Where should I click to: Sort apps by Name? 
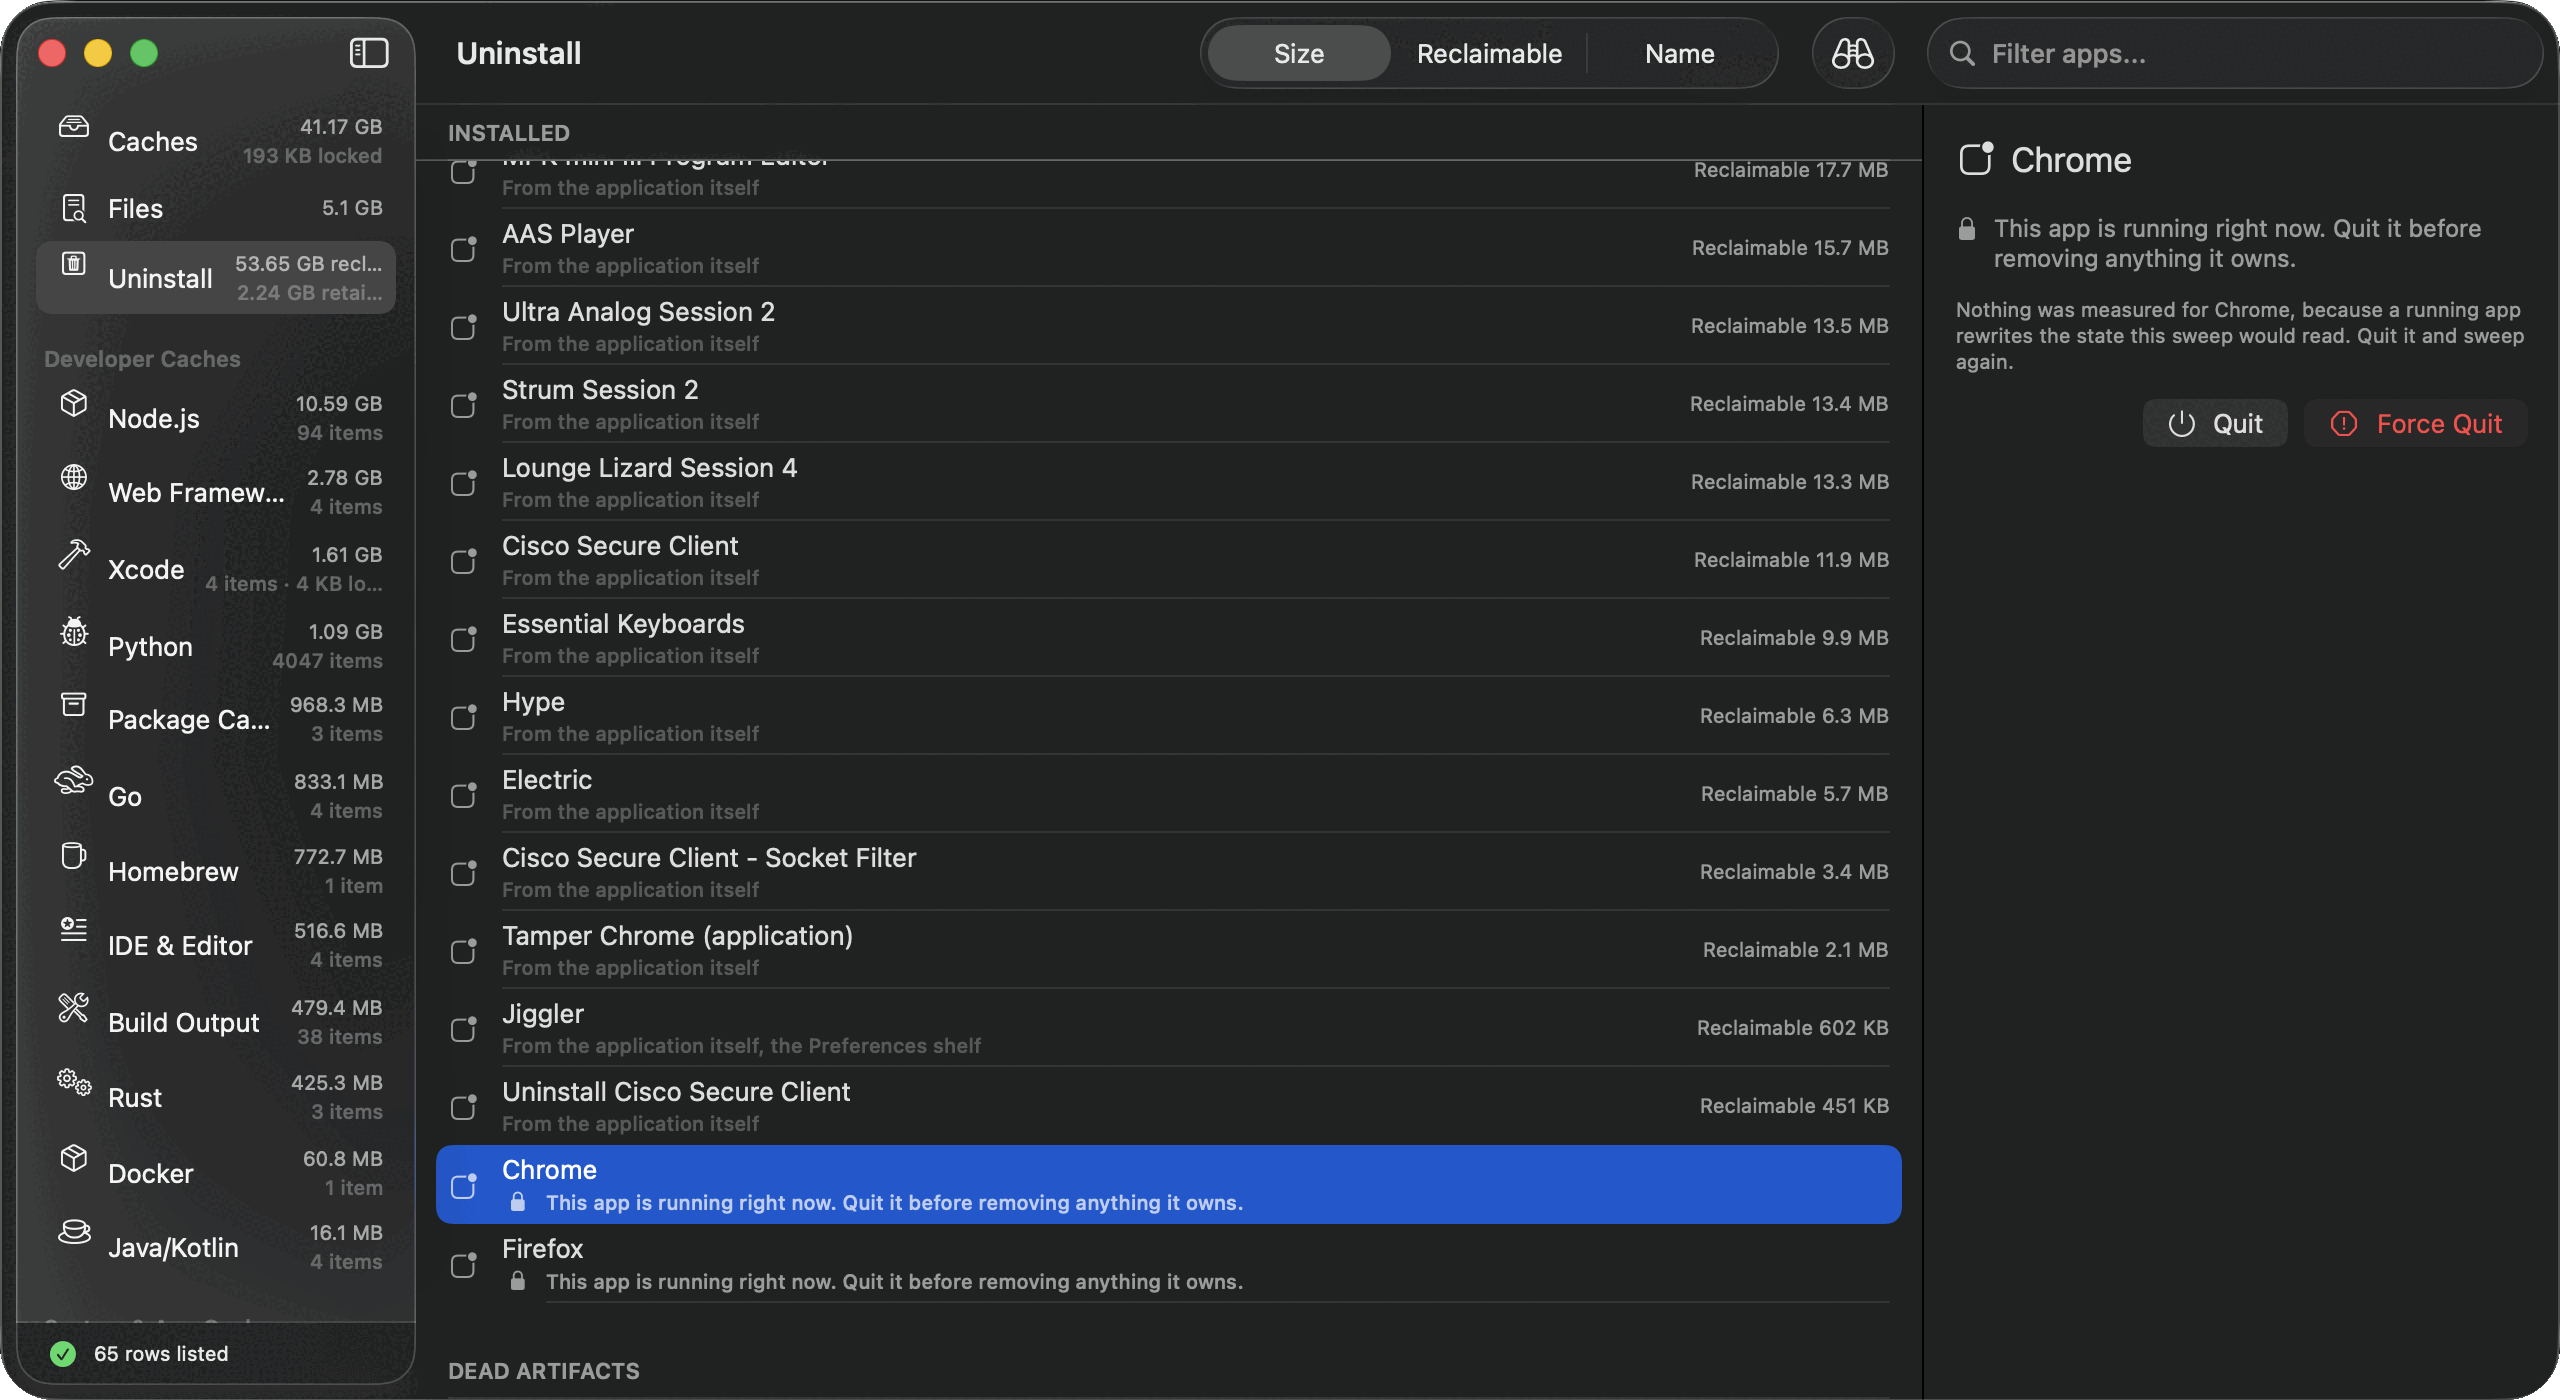(1680, 53)
